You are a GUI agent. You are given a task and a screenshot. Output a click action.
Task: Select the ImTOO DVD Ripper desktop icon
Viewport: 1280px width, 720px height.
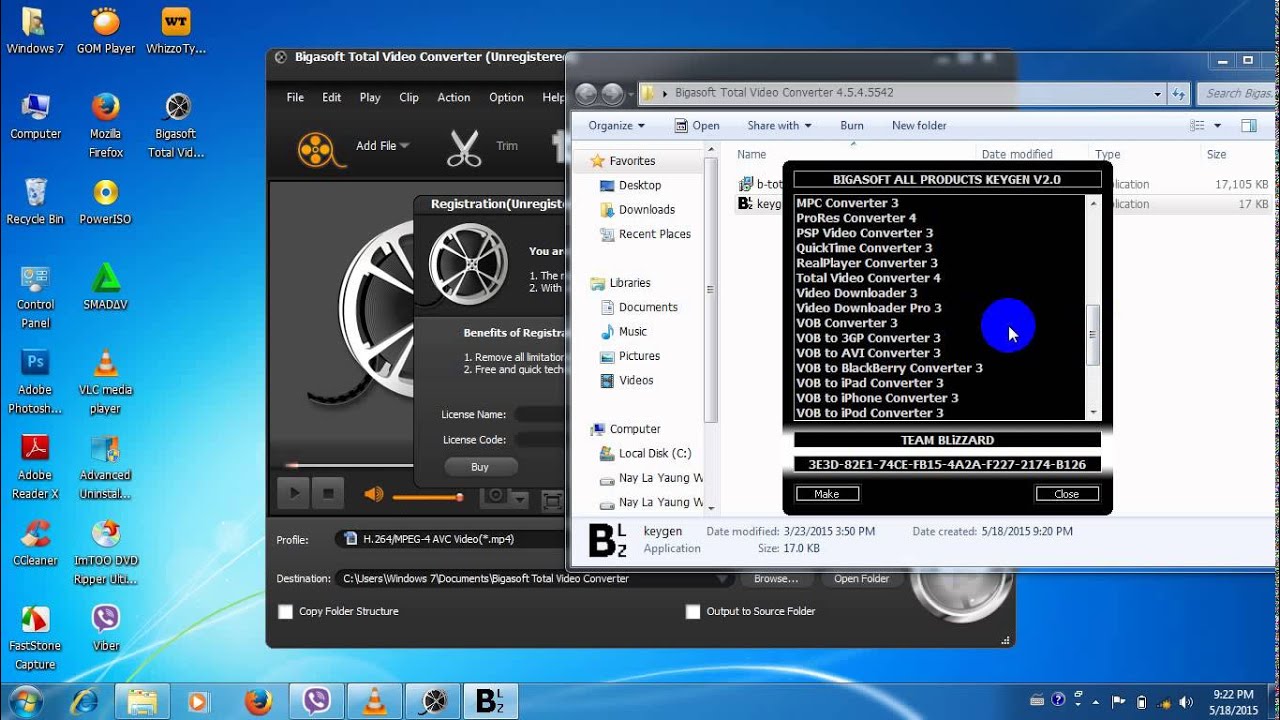pos(105,552)
